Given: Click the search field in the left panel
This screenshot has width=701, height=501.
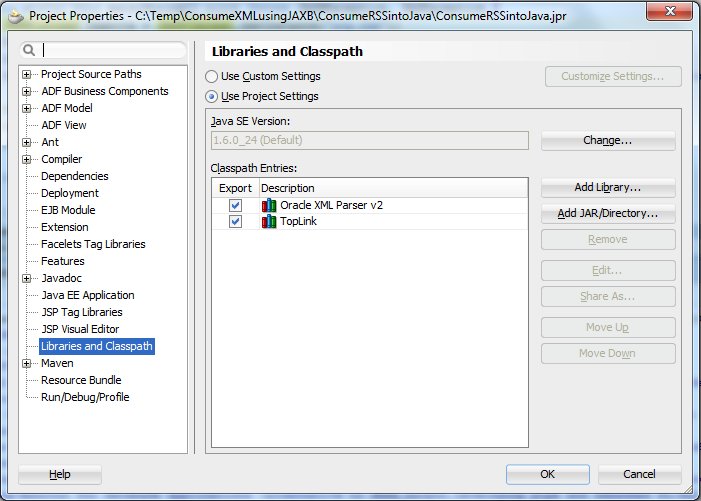Looking at the screenshot, I should click(112, 50).
